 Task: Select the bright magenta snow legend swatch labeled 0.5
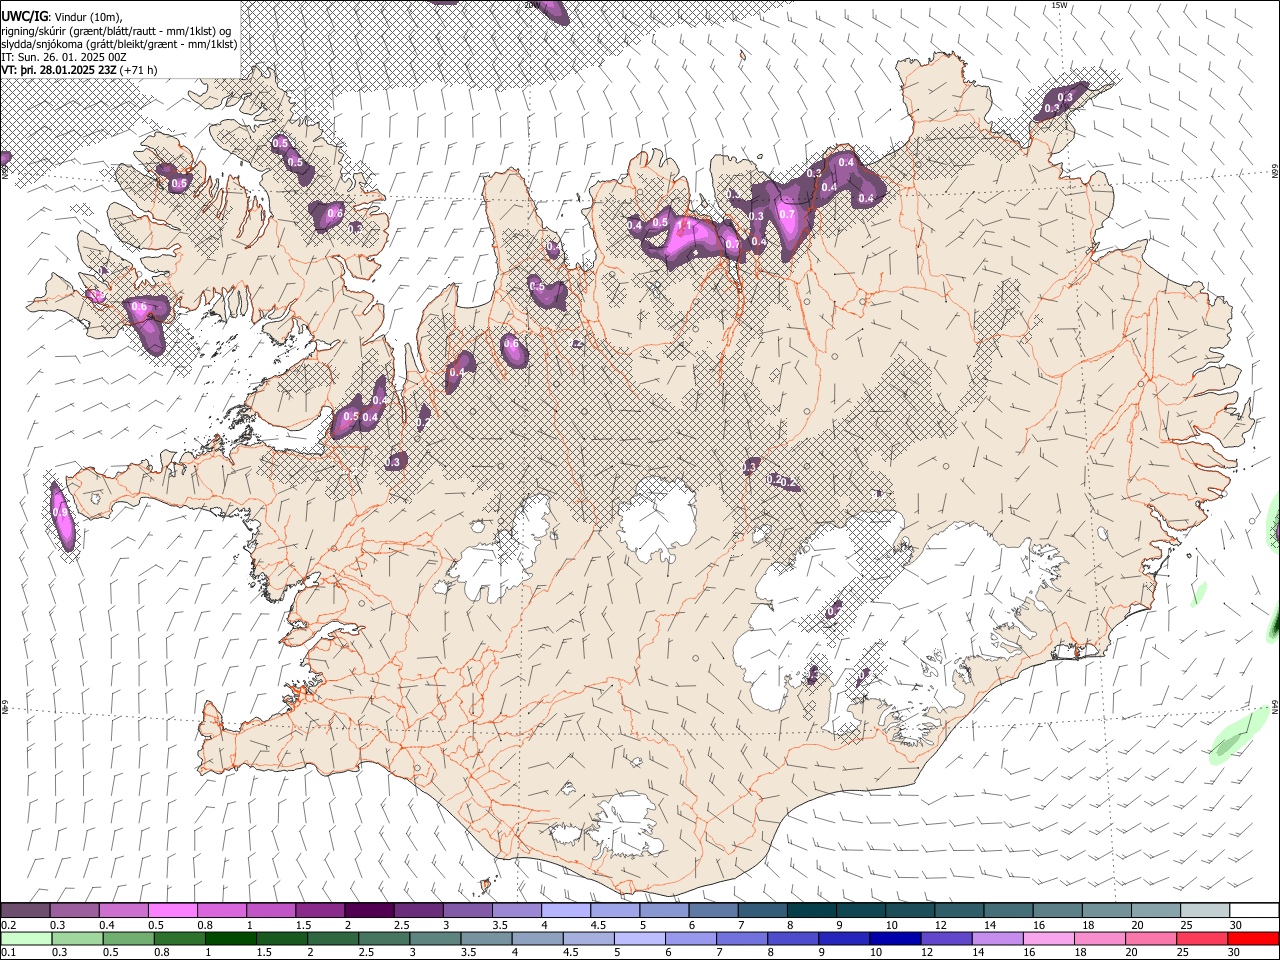click(172, 911)
